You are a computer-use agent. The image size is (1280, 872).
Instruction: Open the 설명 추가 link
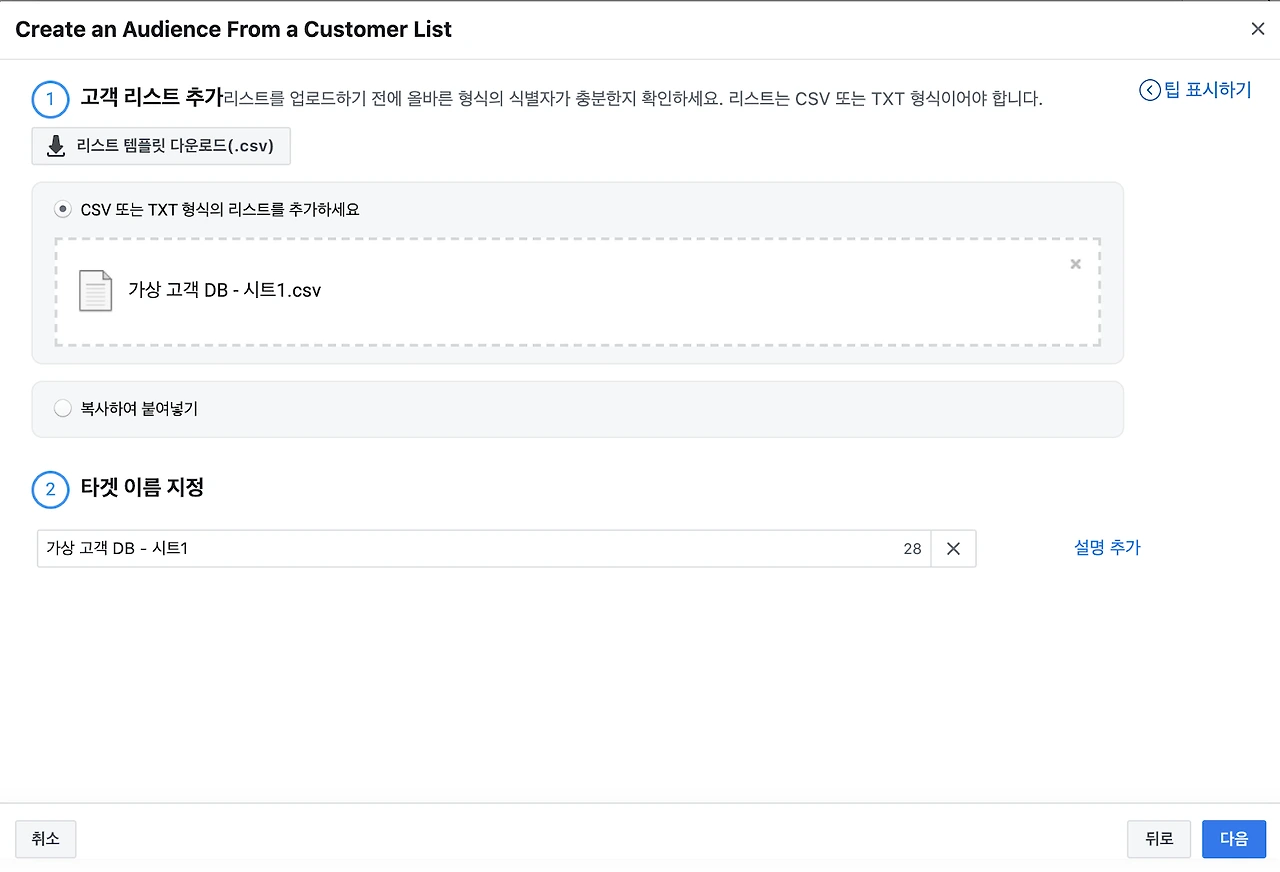point(1107,547)
